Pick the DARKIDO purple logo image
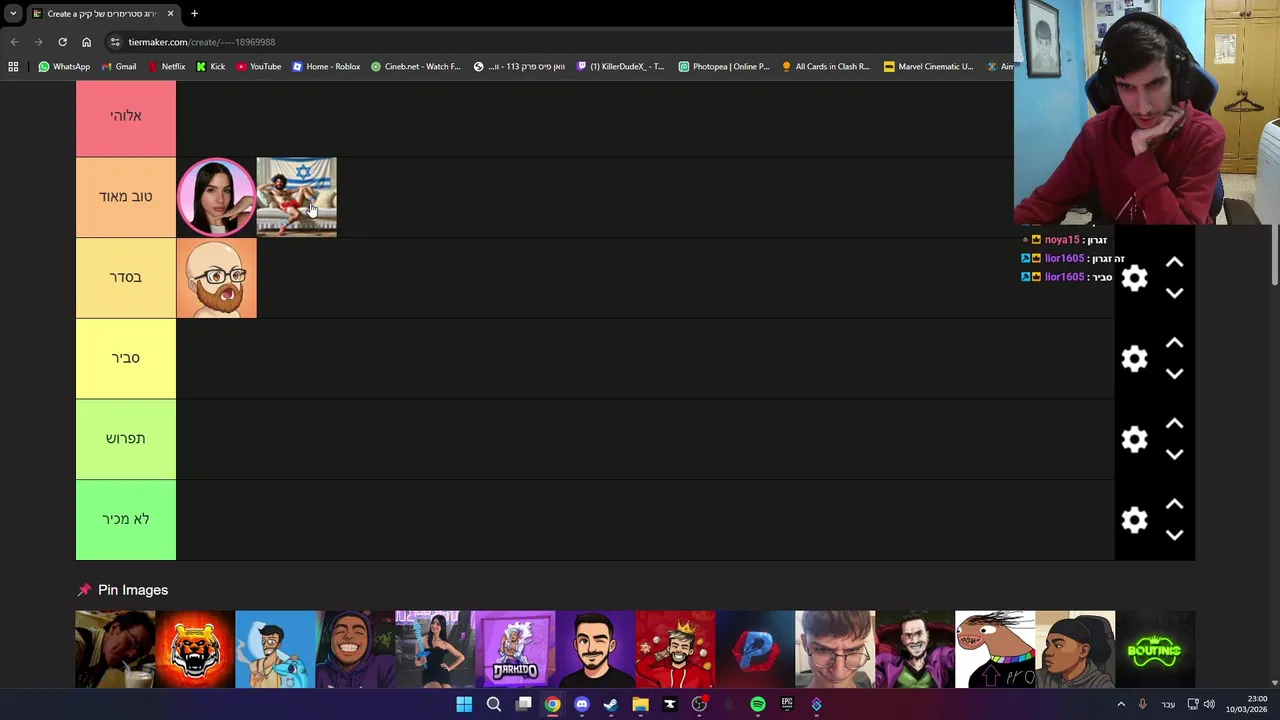The image size is (1280, 720). point(515,650)
